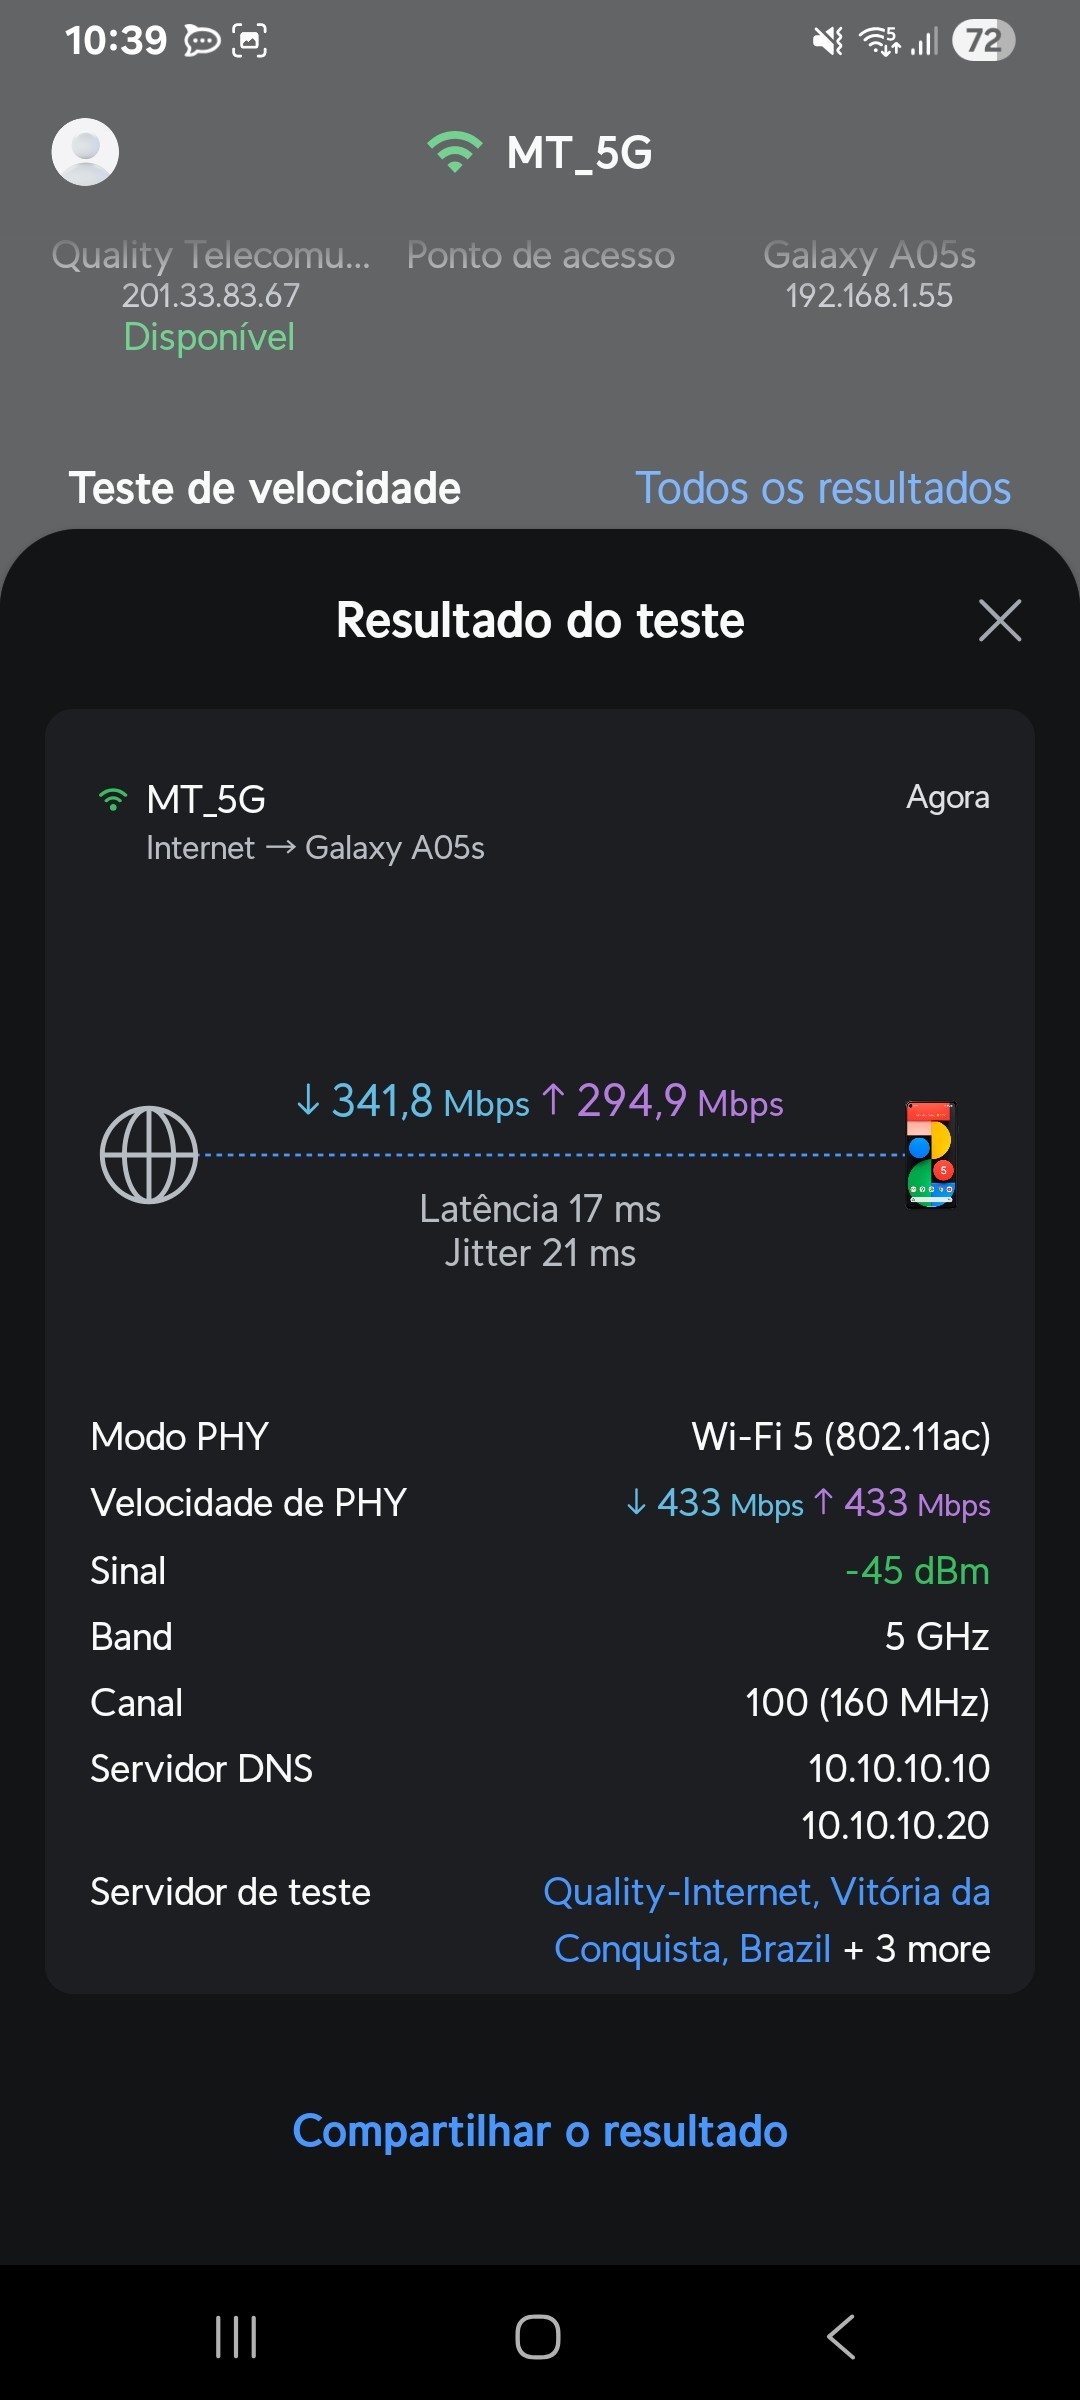1080x2400 pixels.
Task: Expand the + 3 more servers
Action: (x=916, y=1949)
